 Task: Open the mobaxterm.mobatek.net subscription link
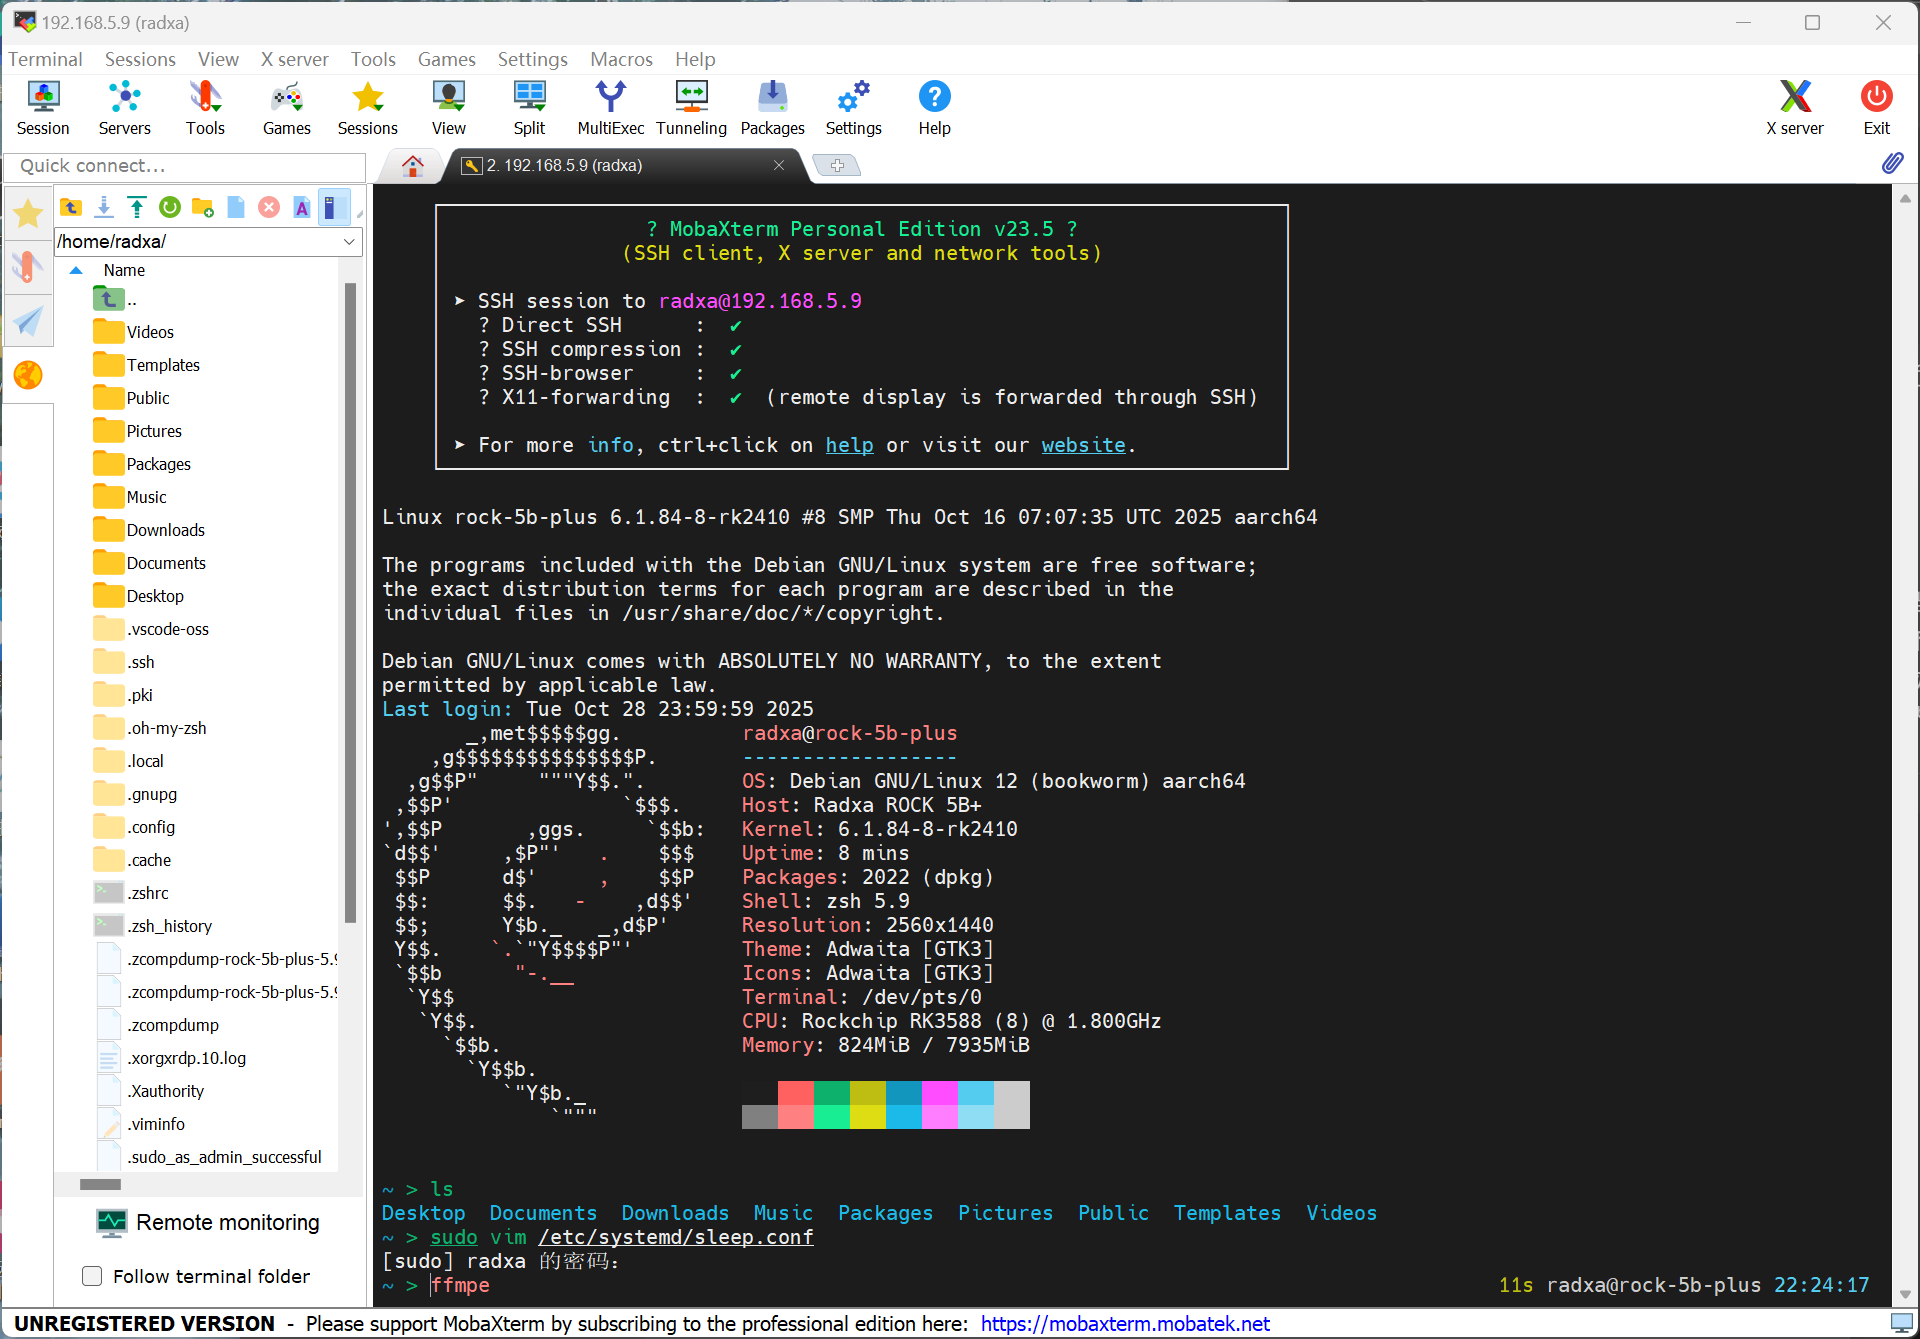[x=1124, y=1323]
